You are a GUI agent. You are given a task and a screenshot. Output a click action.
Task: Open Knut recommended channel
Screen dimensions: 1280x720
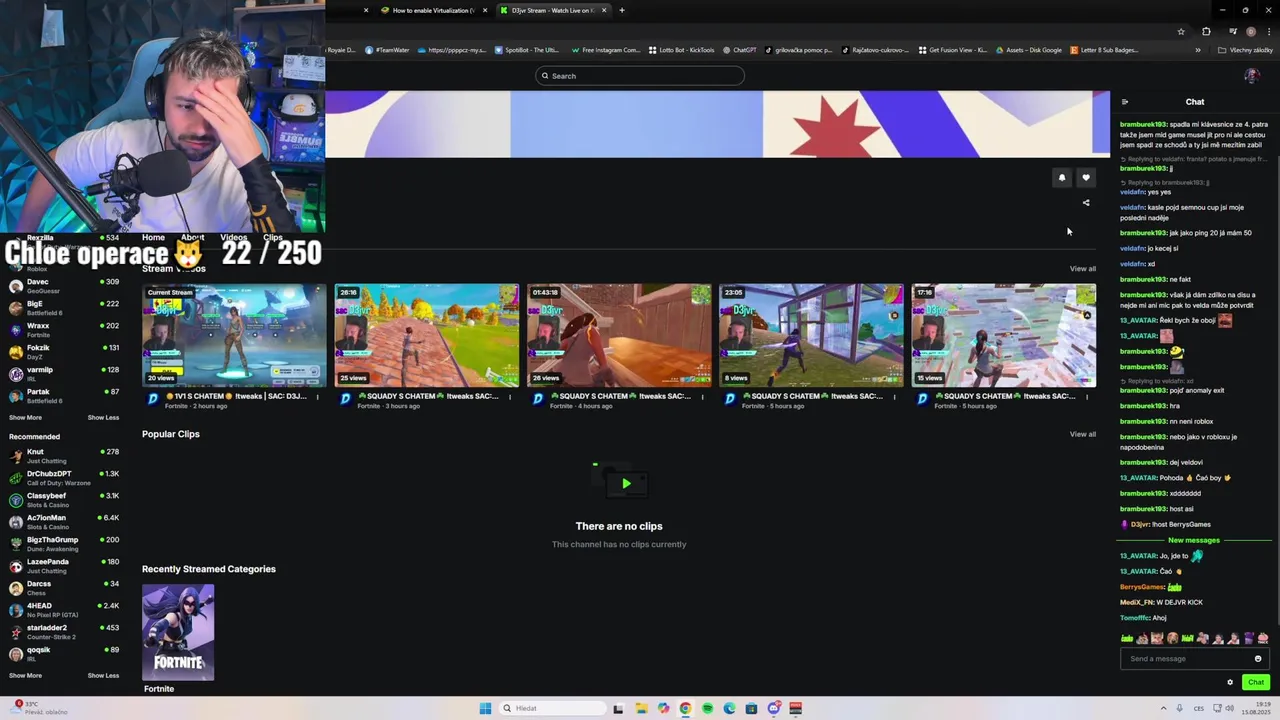(64, 456)
